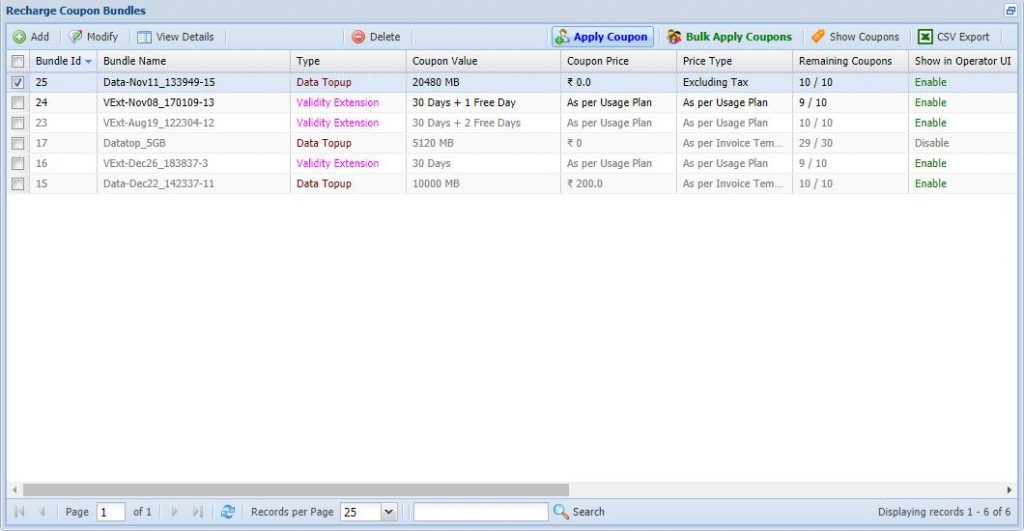The width and height of the screenshot is (1024, 531).
Task: Click the Add bundle button
Action: pyautogui.click(x=31, y=37)
